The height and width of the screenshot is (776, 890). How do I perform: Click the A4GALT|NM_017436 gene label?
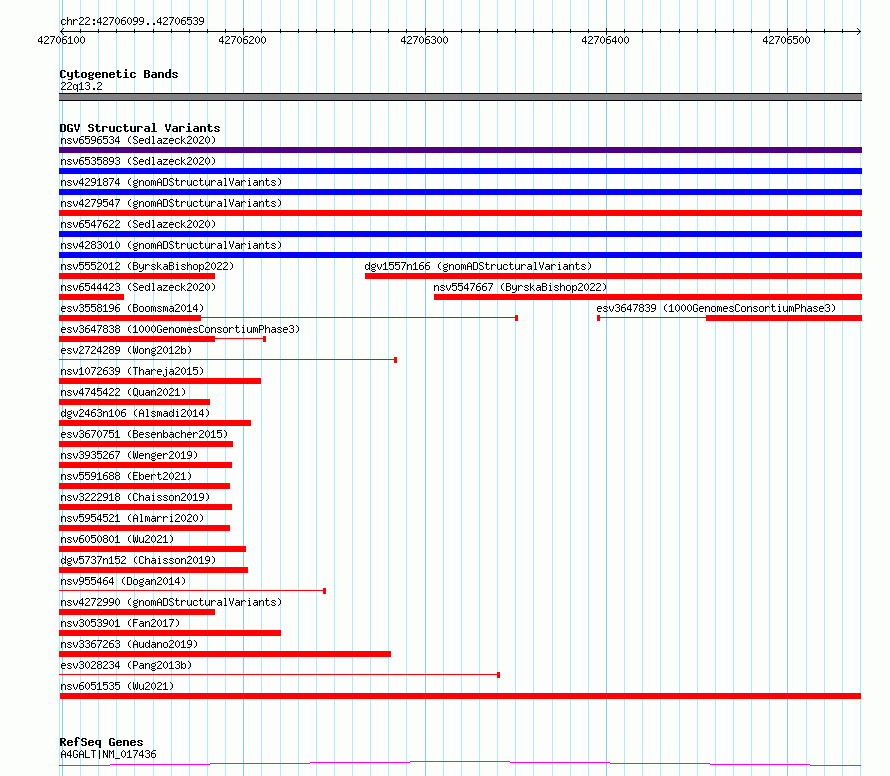coord(108,754)
